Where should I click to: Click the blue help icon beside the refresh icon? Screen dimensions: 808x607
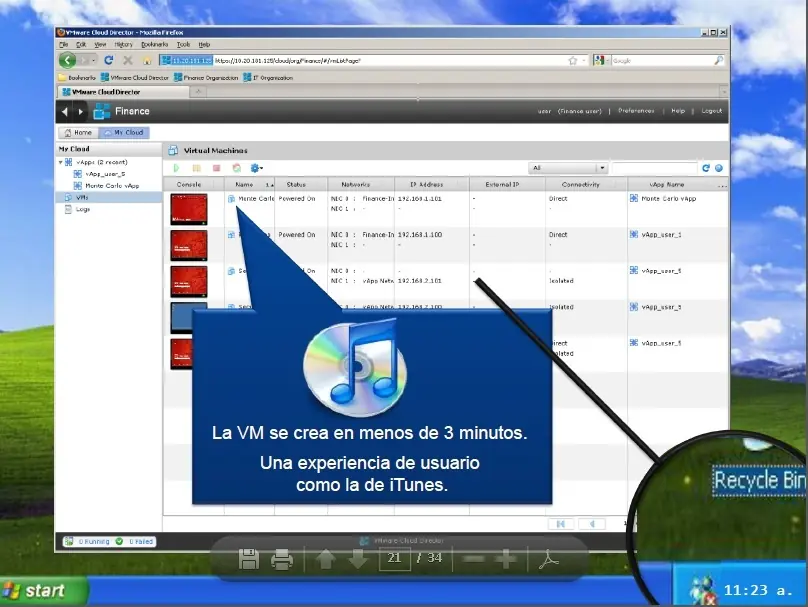click(719, 168)
